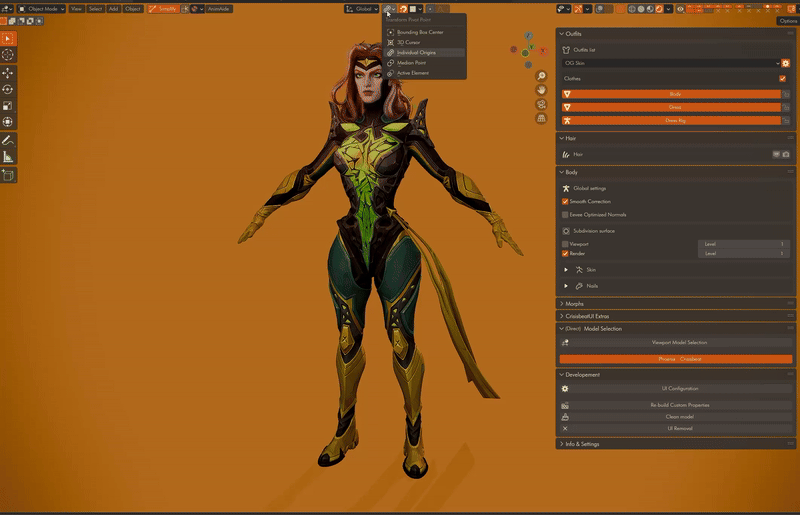Screen dimensions: 800x515
Task: Click the Simplify button in header
Action: point(163,9)
